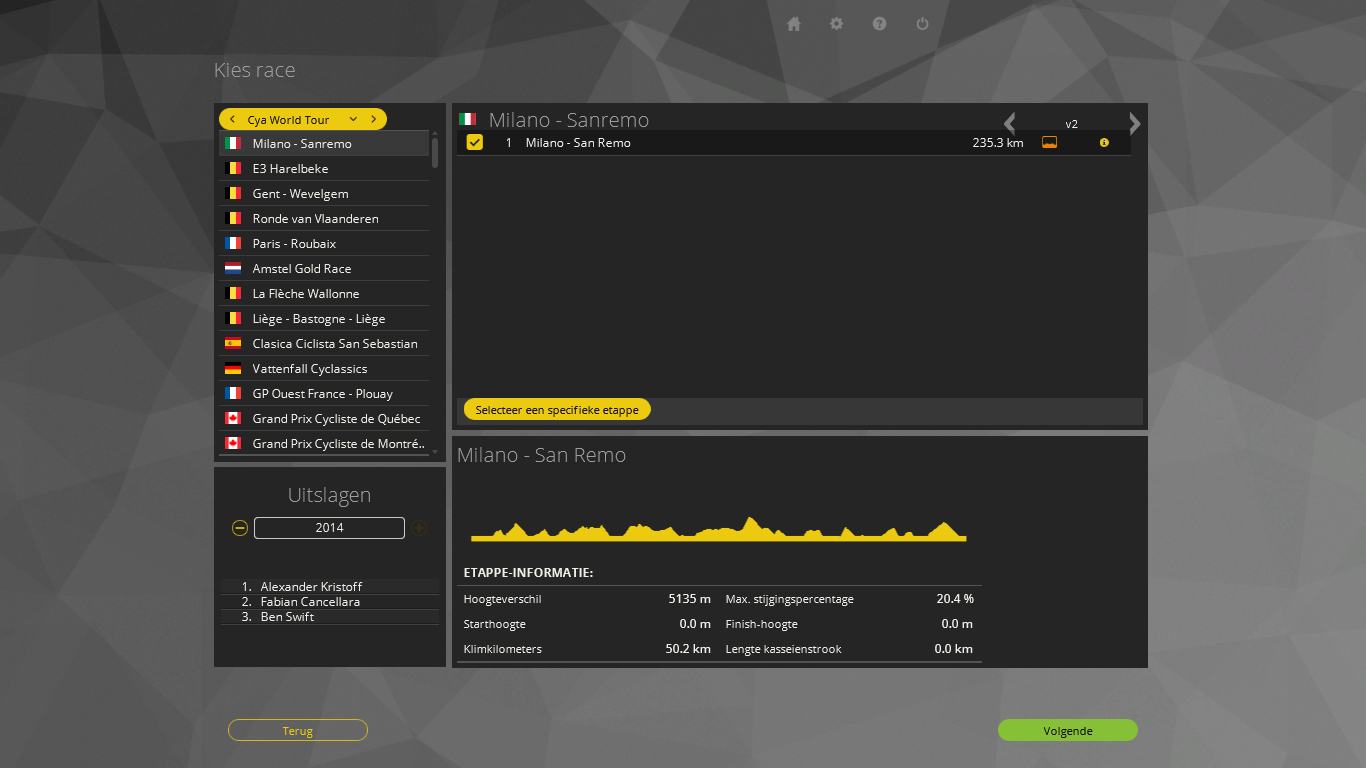This screenshot has width=1366, height=768.
Task: Uncheck the Milano - San Remo stage checkbox
Action: (475, 143)
